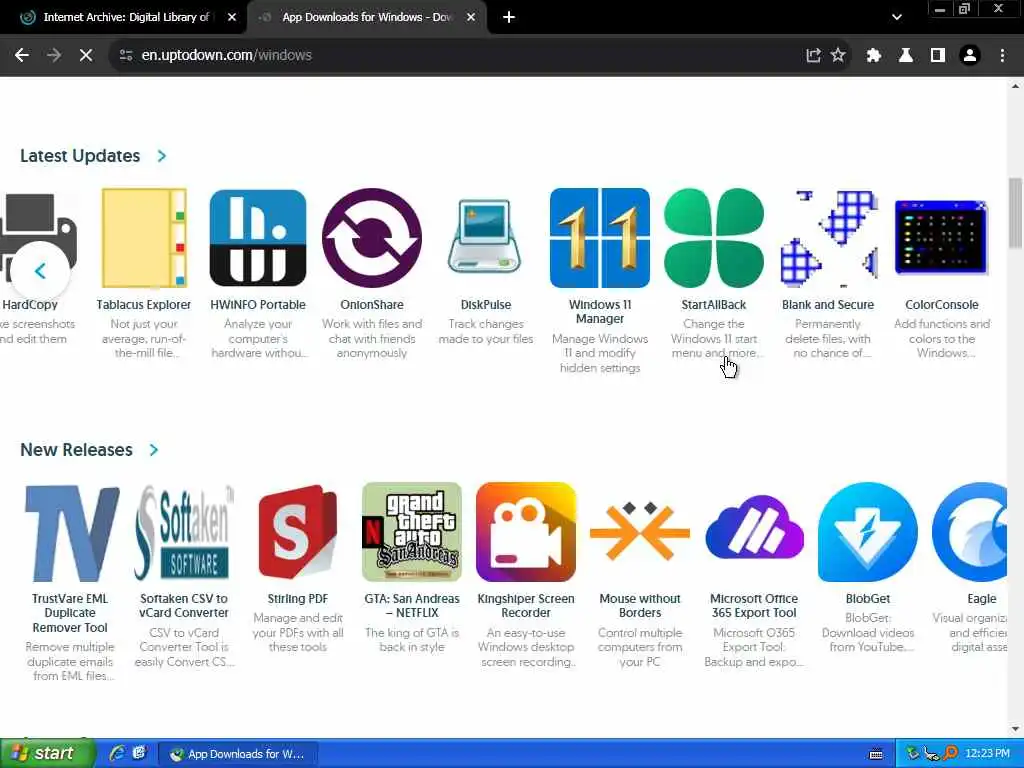Click the HardCopy app title
The width and height of the screenshot is (1024, 768).
pyautogui.click(x=29, y=305)
